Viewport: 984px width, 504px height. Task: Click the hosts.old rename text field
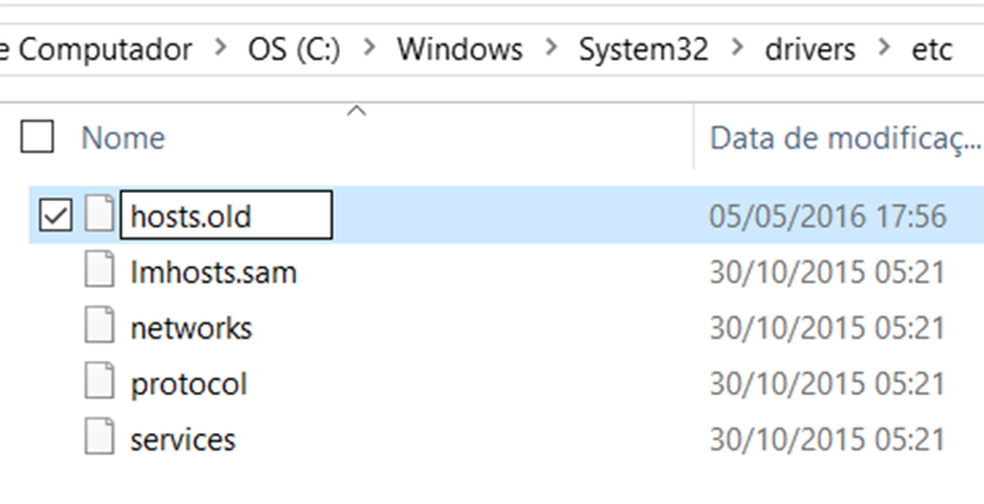click(x=226, y=216)
